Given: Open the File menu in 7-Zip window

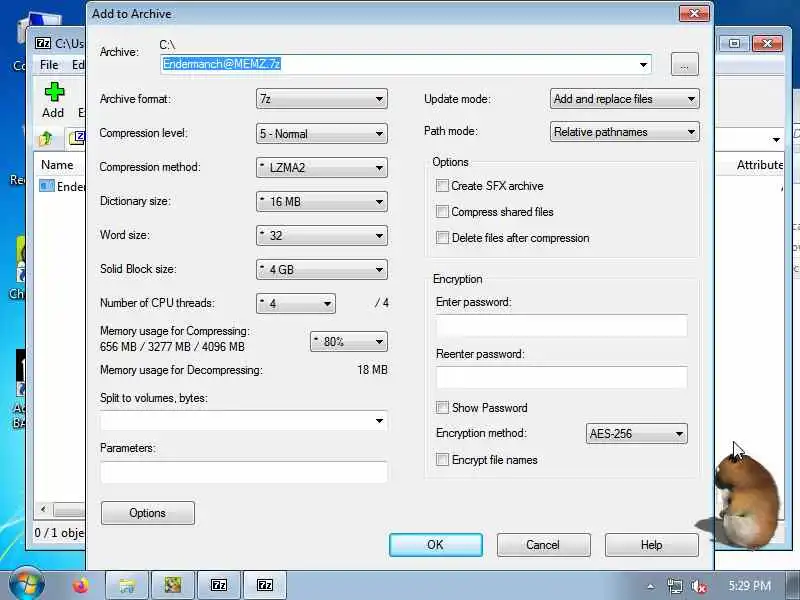Looking at the screenshot, I should pos(49,65).
